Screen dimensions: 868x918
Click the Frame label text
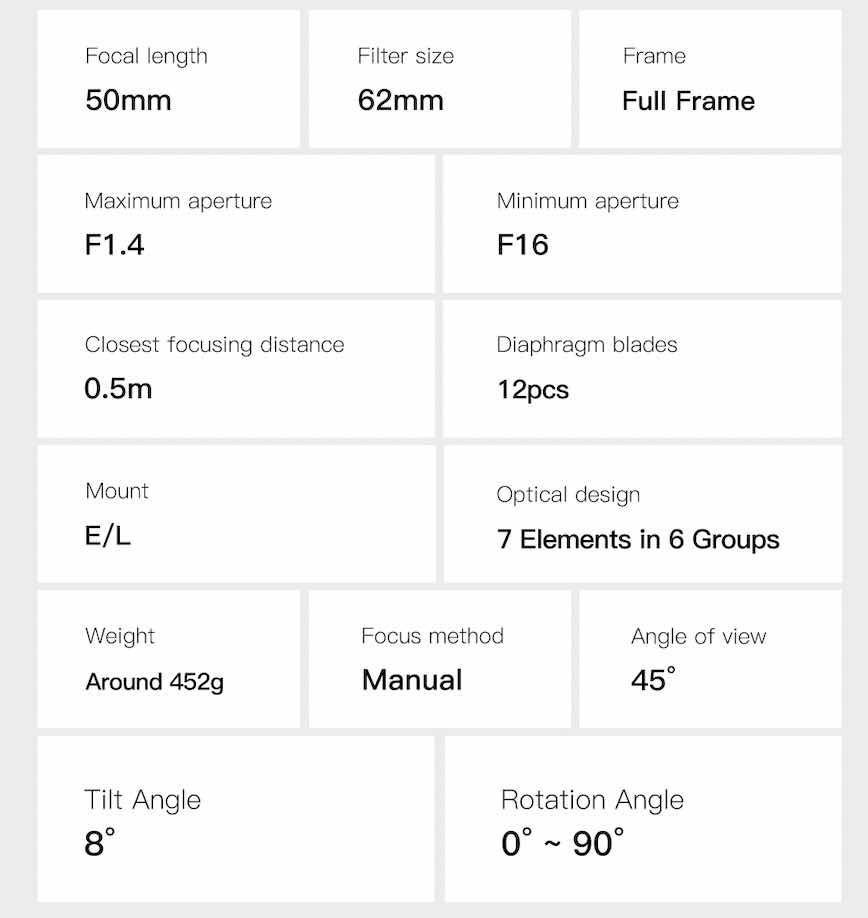[x=654, y=56]
